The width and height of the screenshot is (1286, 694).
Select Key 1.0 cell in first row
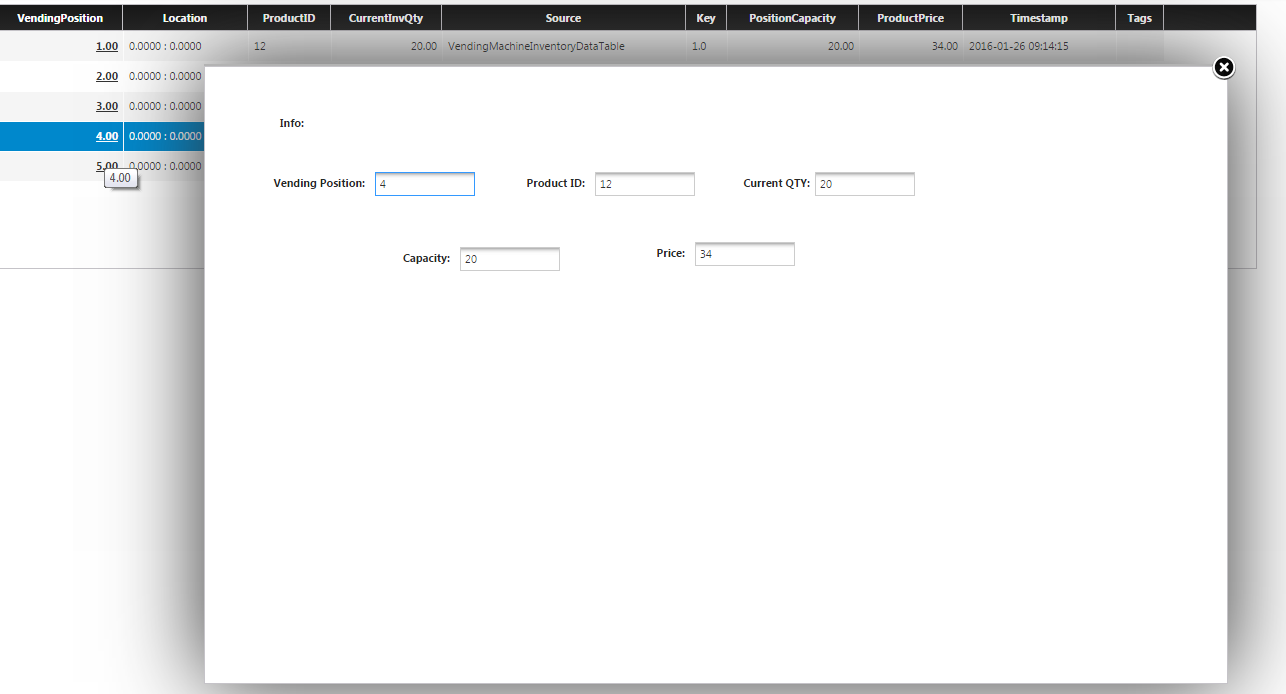pyautogui.click(x=706, y=46)
